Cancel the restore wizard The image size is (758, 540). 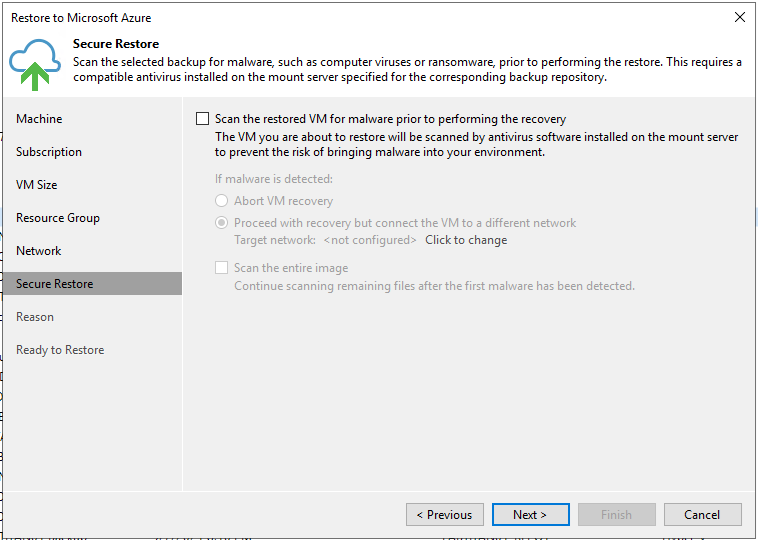point(702,514)
